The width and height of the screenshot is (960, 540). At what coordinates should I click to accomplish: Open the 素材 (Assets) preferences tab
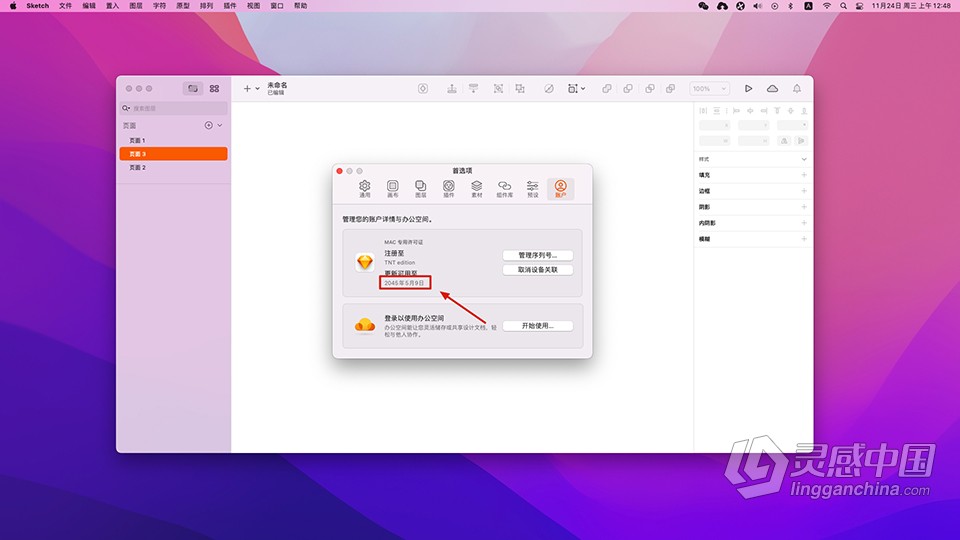[476, 189]
